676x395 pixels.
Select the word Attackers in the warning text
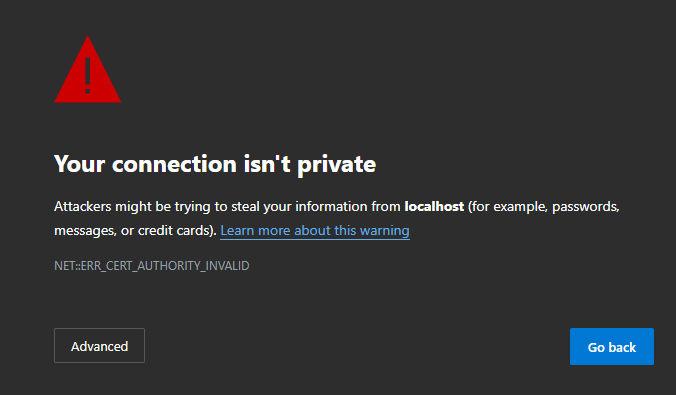(83, 207)
